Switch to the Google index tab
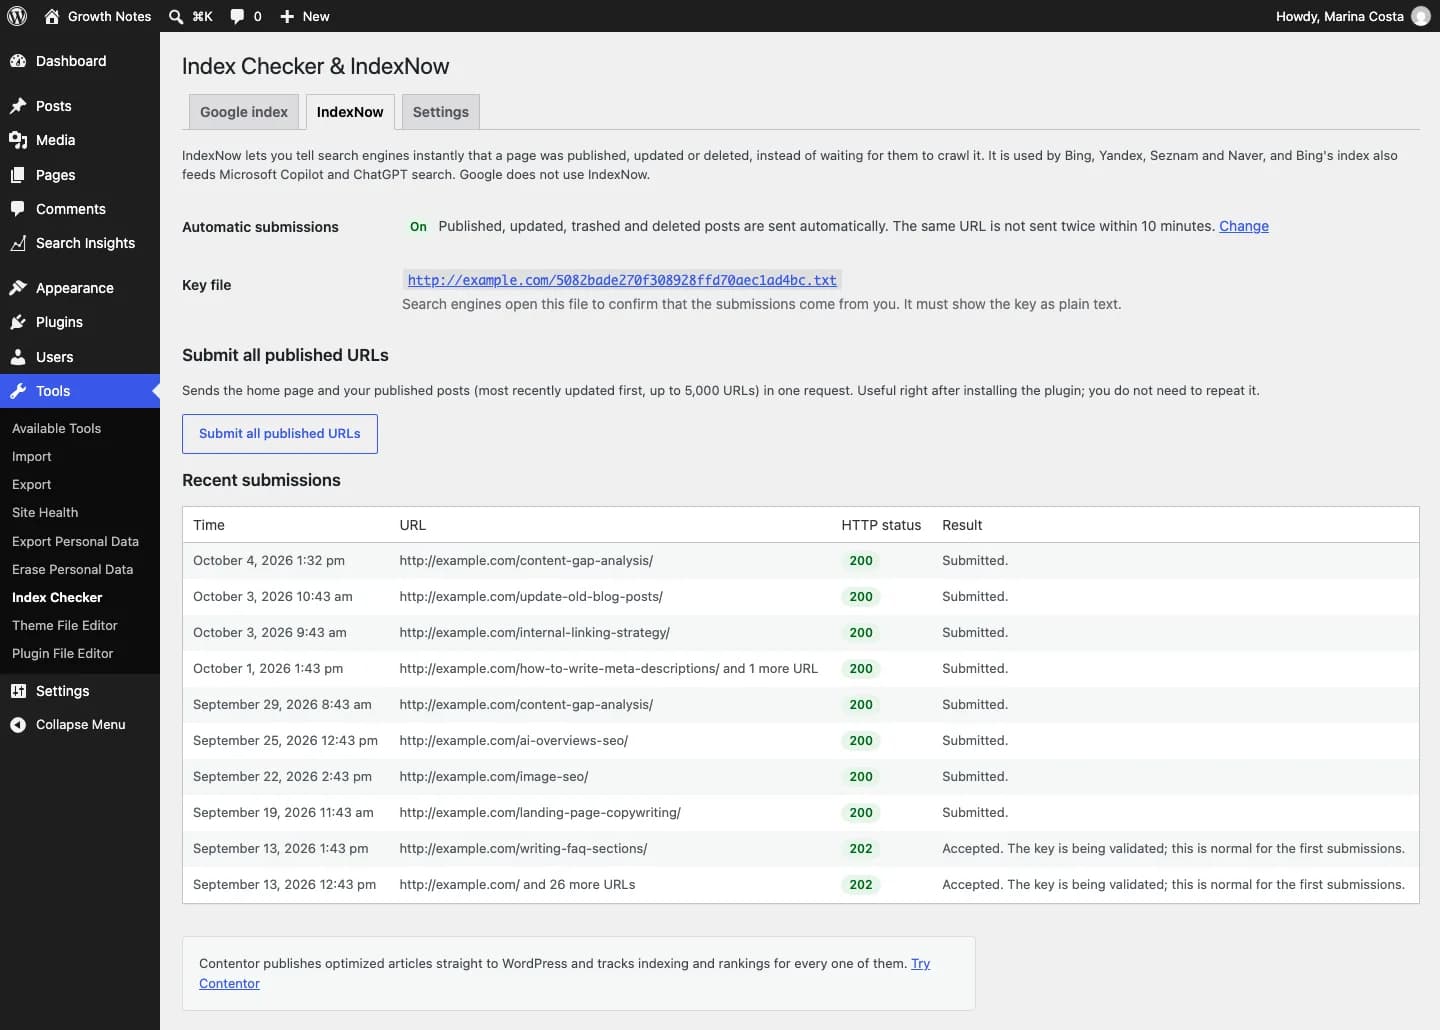 click(x=244, y=112)
